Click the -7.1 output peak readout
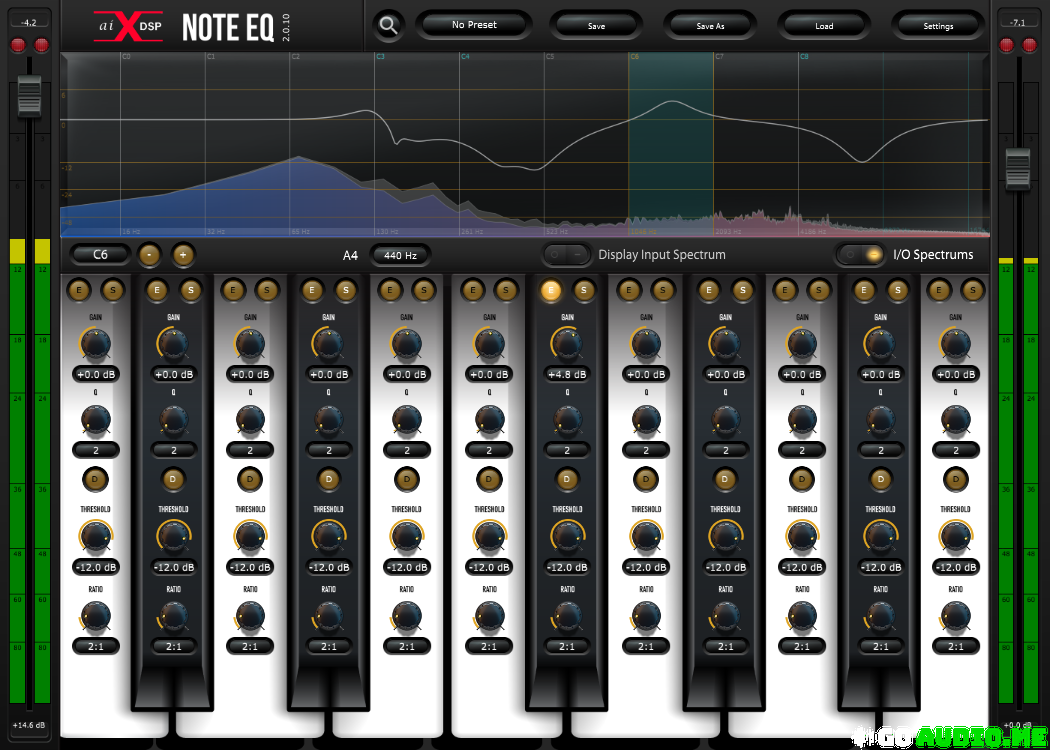 1018,22
